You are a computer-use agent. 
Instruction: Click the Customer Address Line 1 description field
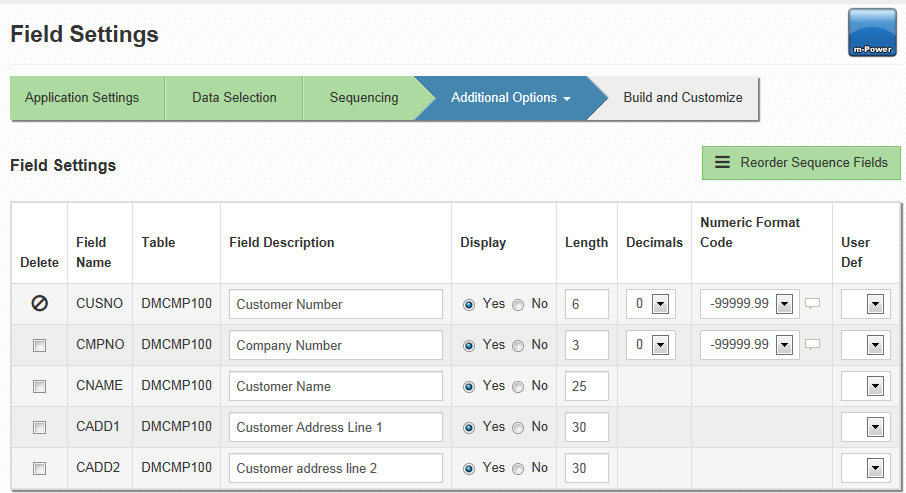[335, 427]
